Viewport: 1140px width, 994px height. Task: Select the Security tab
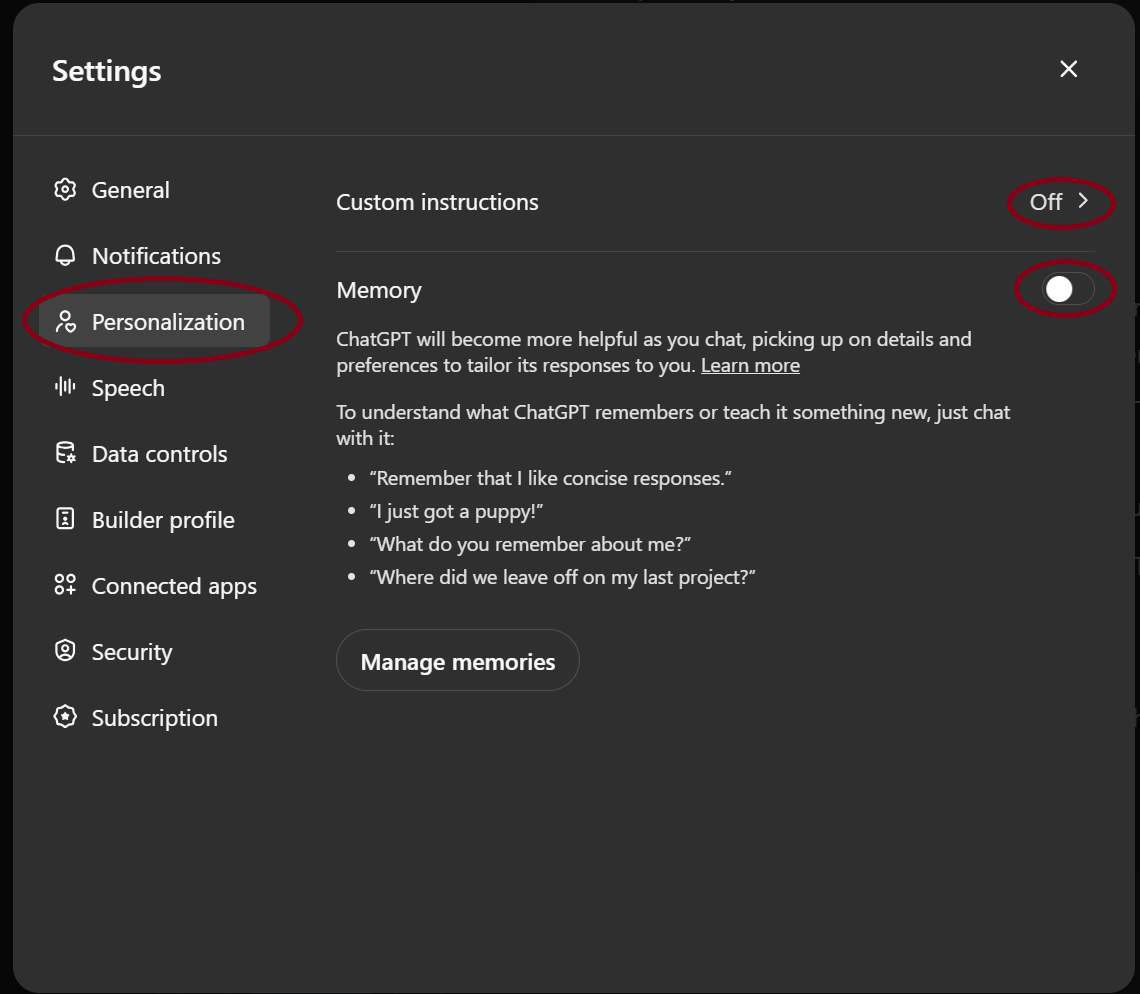154,652
